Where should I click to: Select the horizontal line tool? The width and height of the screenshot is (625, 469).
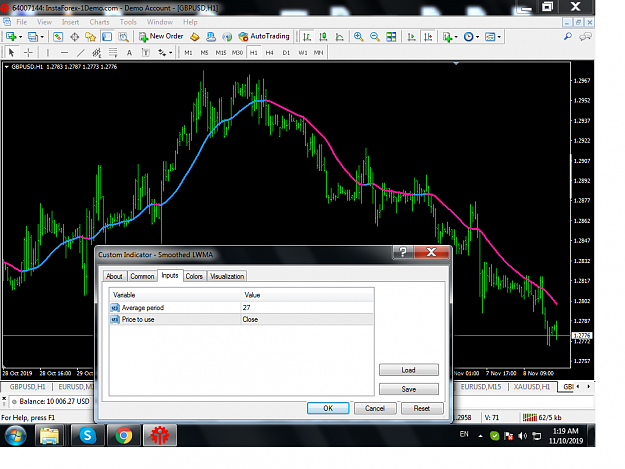[64, 52]
